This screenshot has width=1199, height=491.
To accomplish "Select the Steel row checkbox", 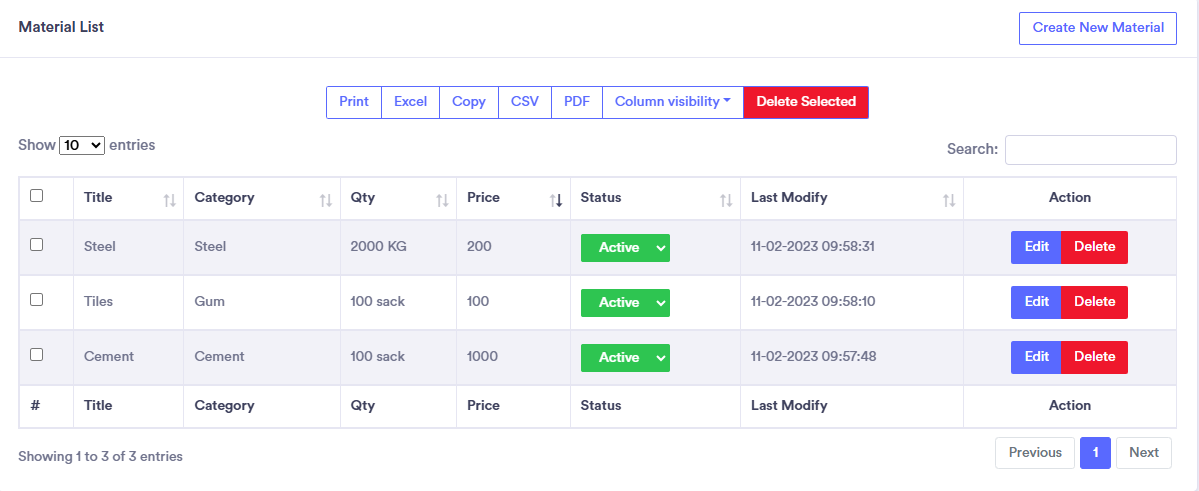I will pyautogui.click(x=37, y=244).
